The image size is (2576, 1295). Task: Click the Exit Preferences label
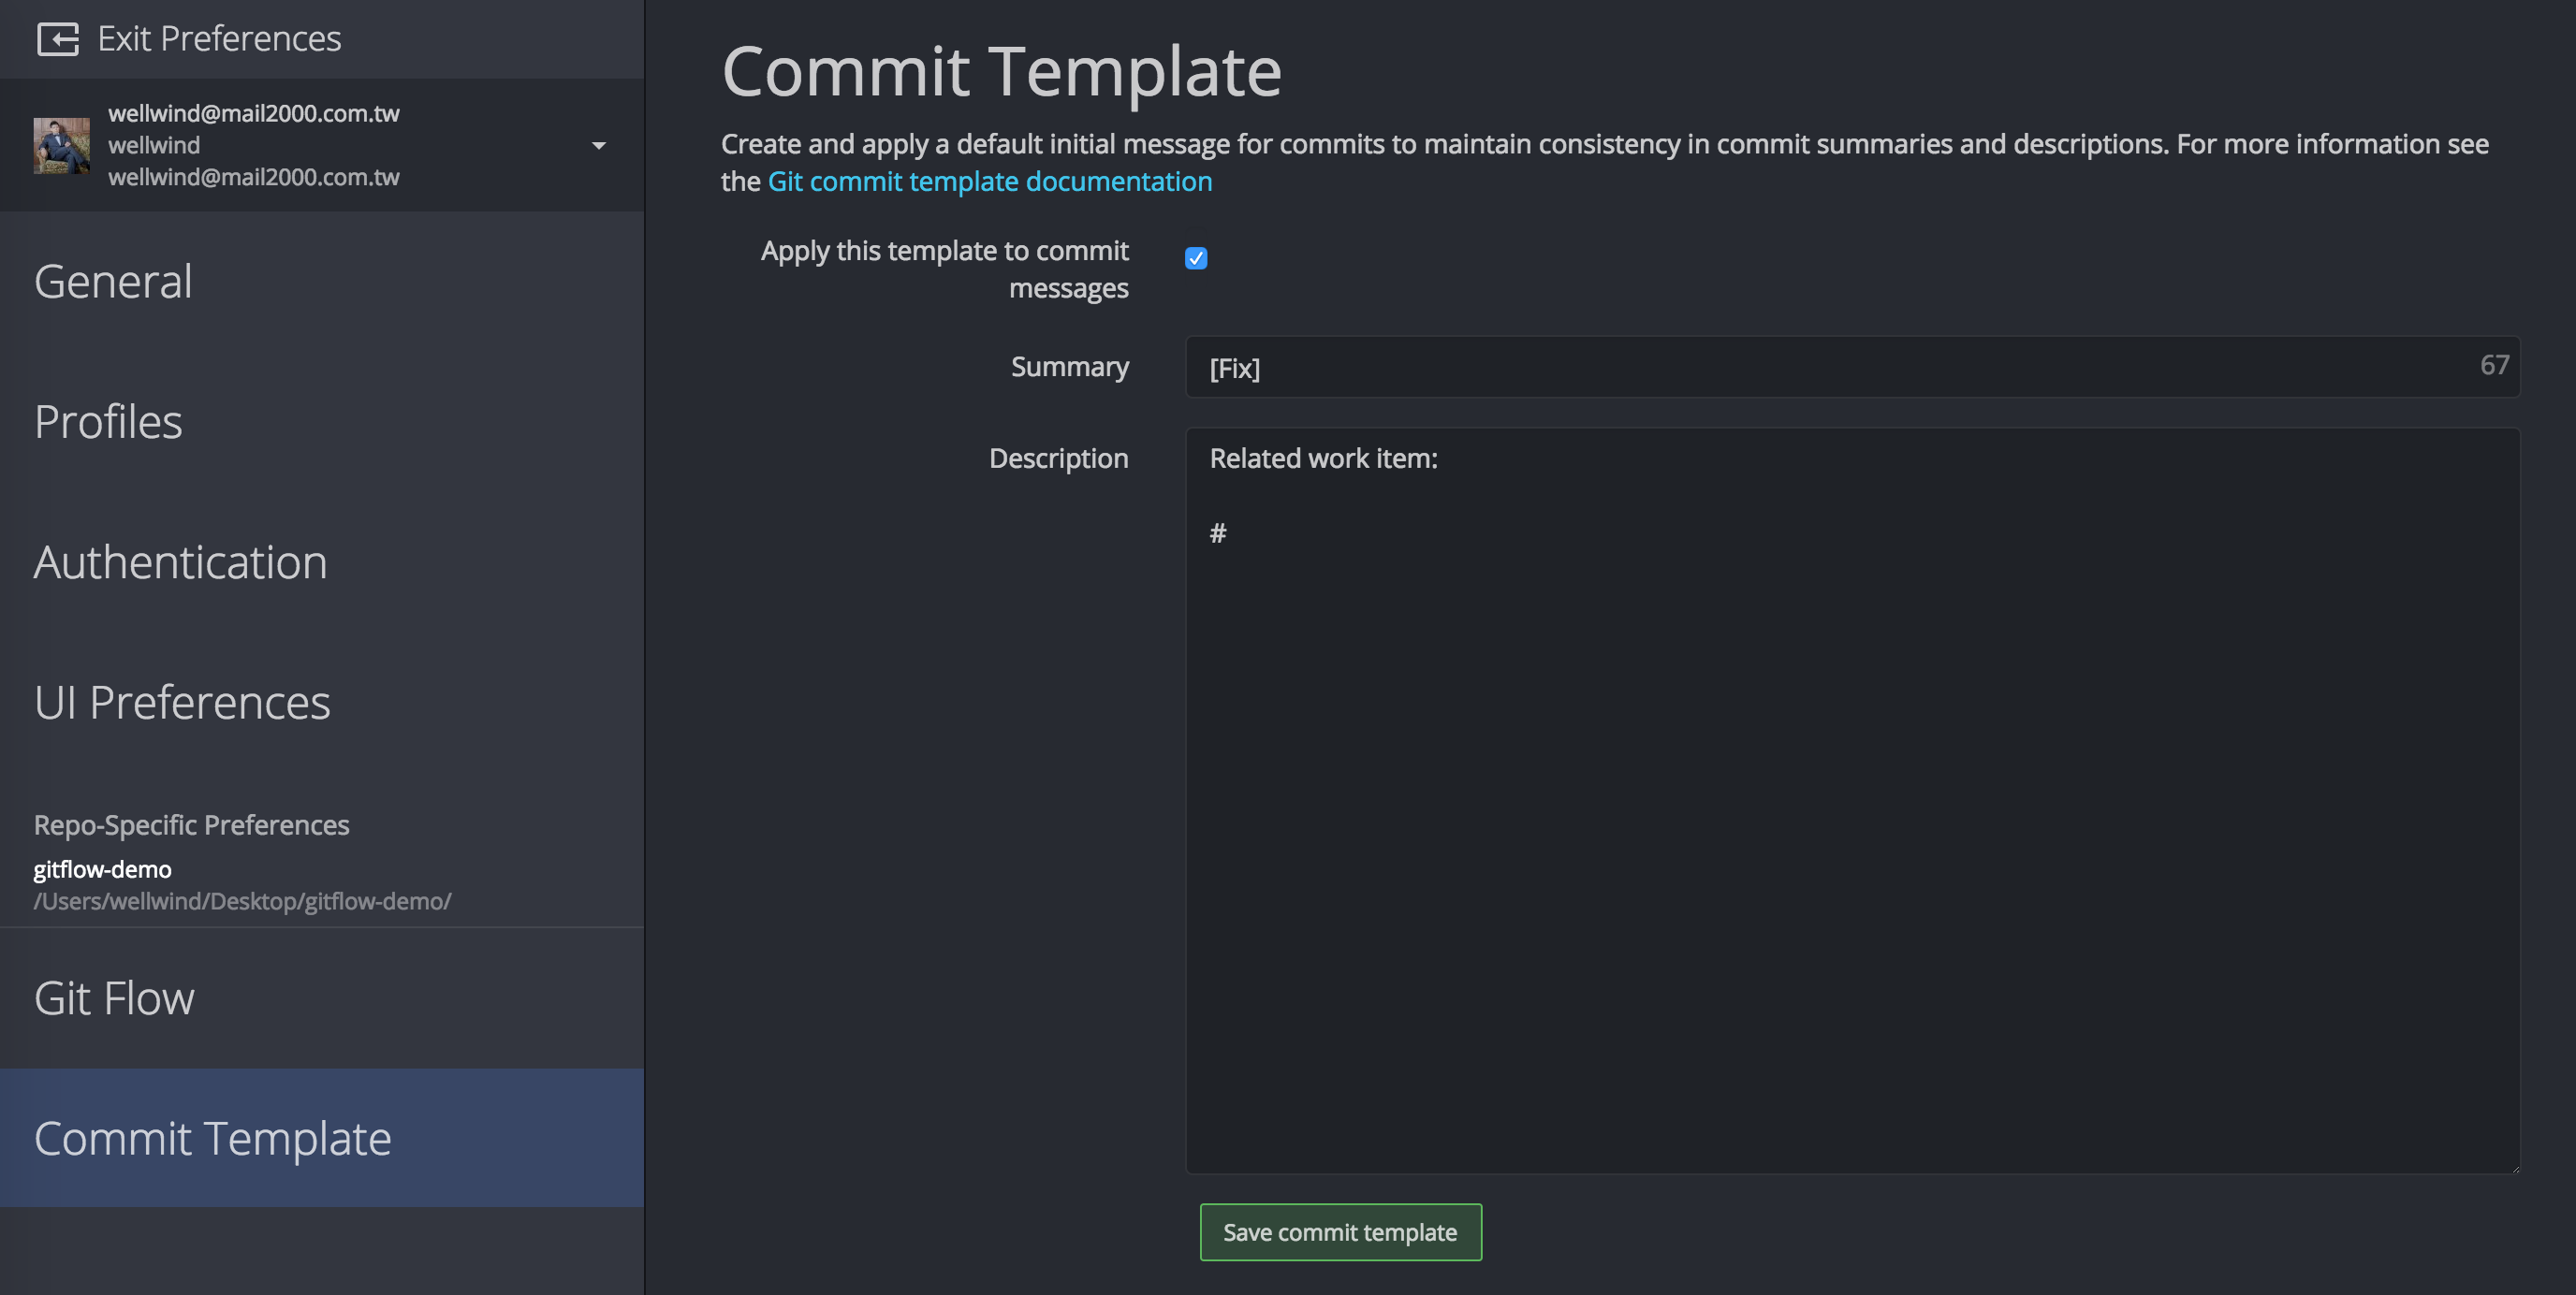(x=219, y=38)
